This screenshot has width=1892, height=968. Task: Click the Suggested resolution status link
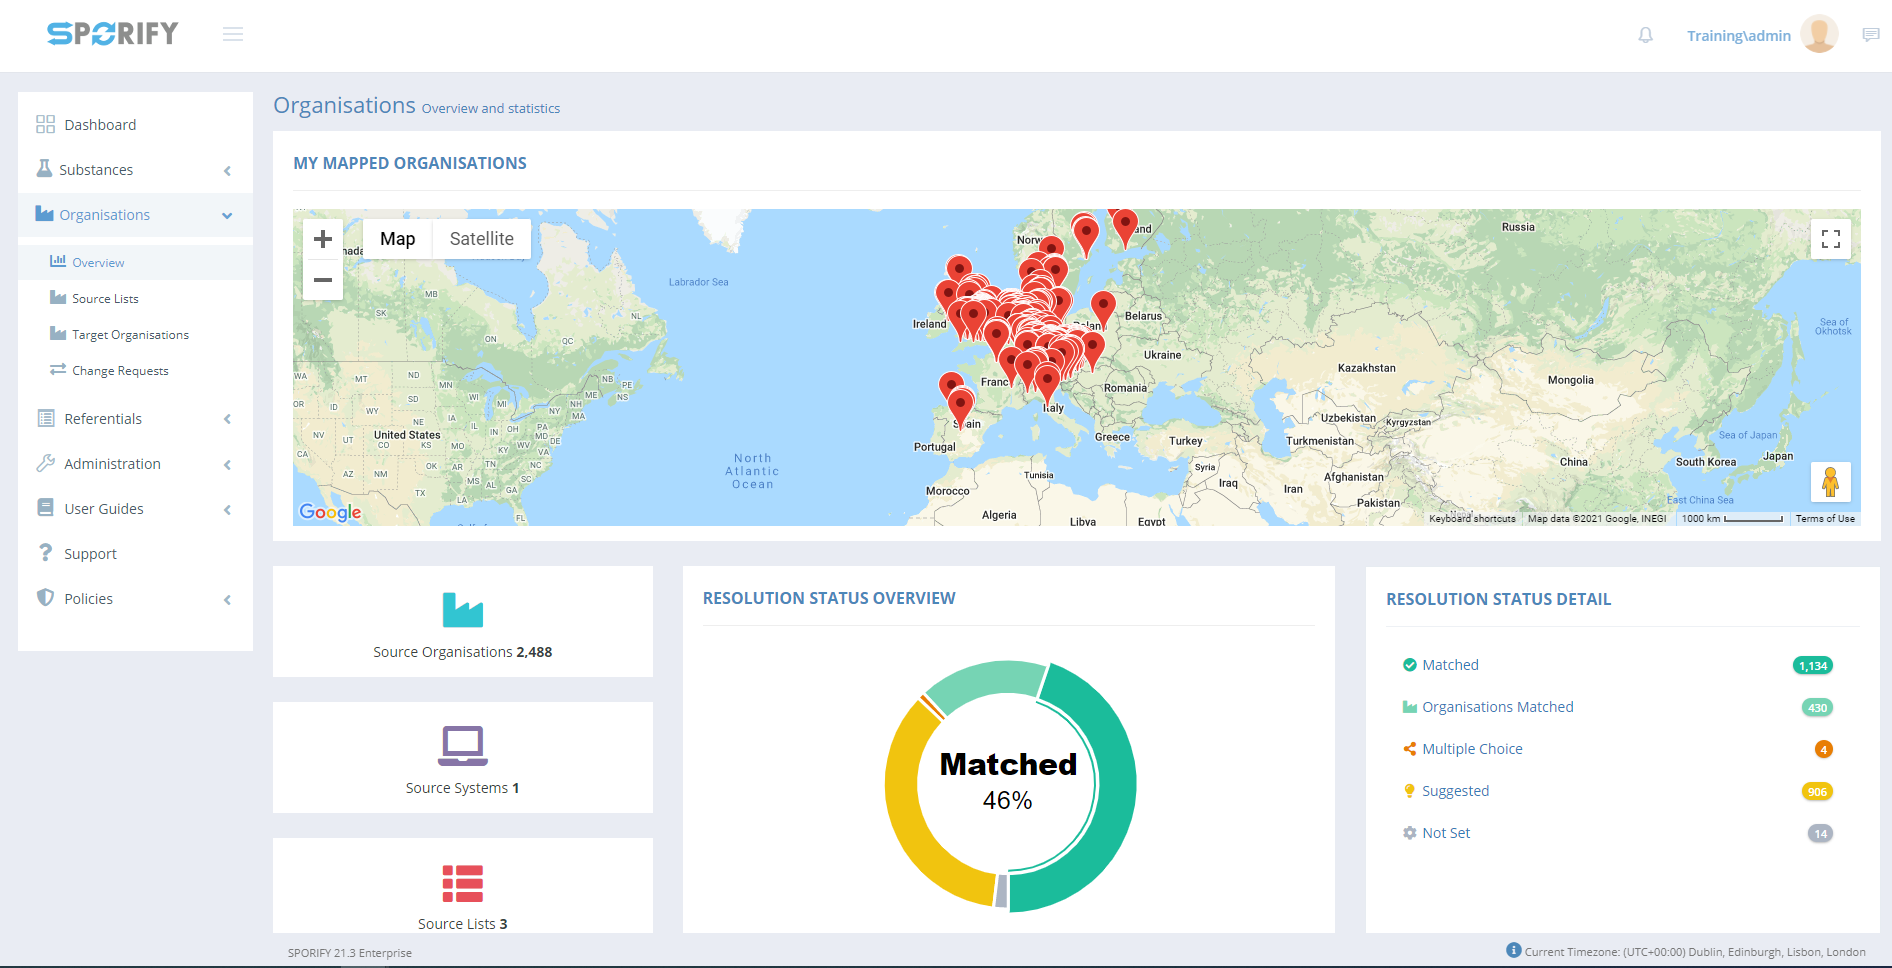click(x=1455, y=791)
